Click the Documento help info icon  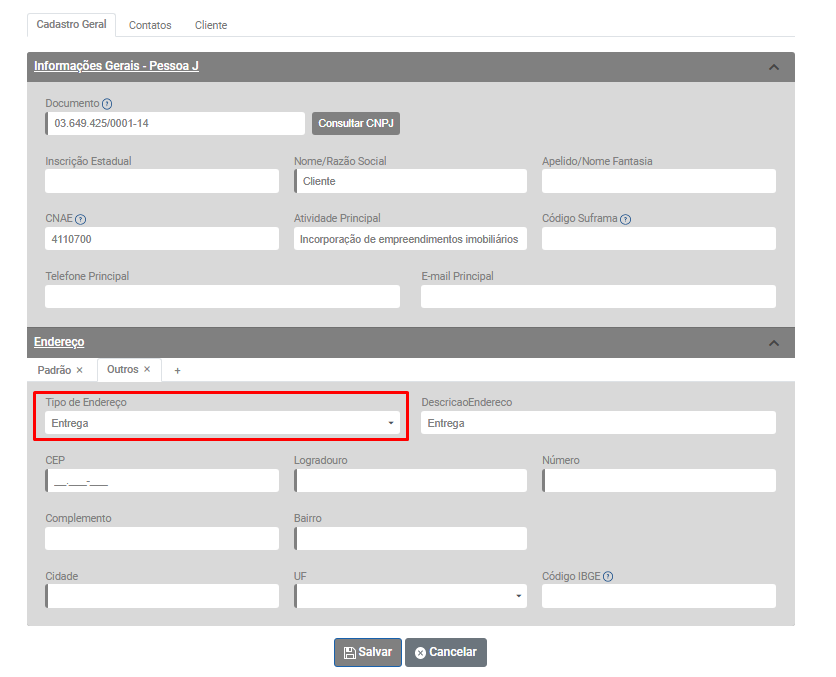[x=107, y=104]
